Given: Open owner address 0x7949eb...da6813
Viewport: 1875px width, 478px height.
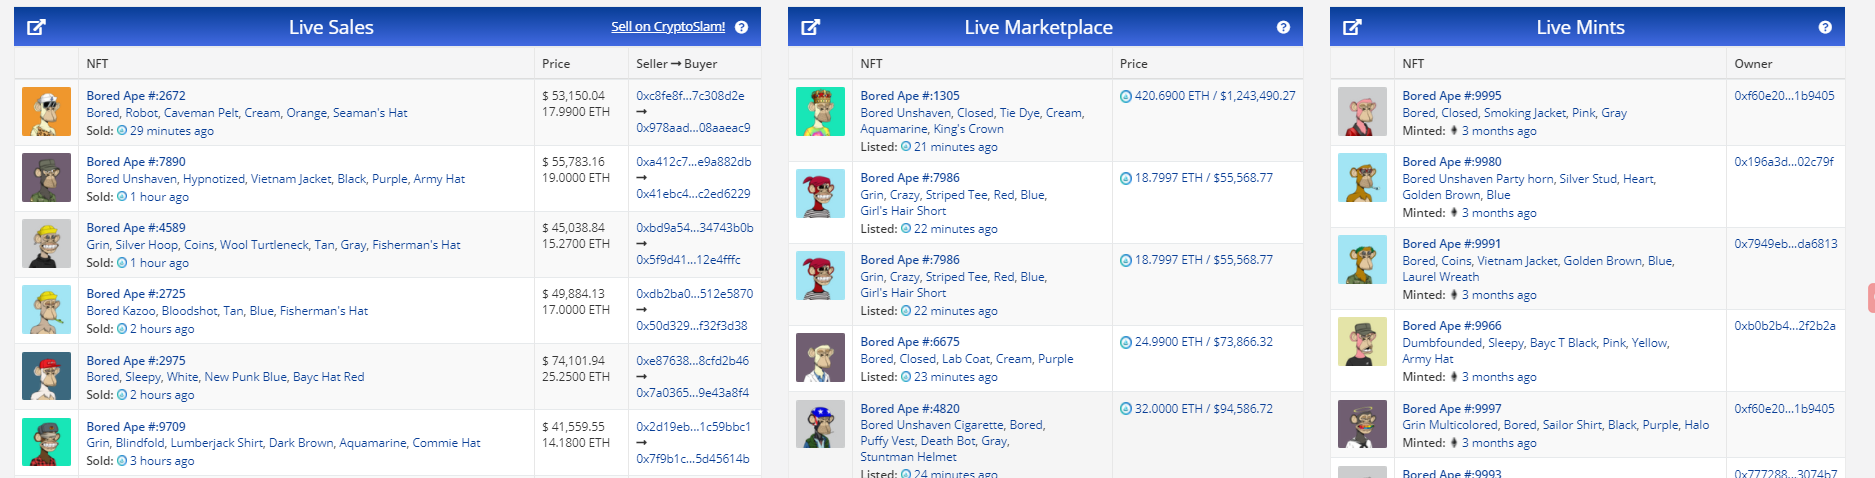Looking at the screenshot, I should (1786, 244).
